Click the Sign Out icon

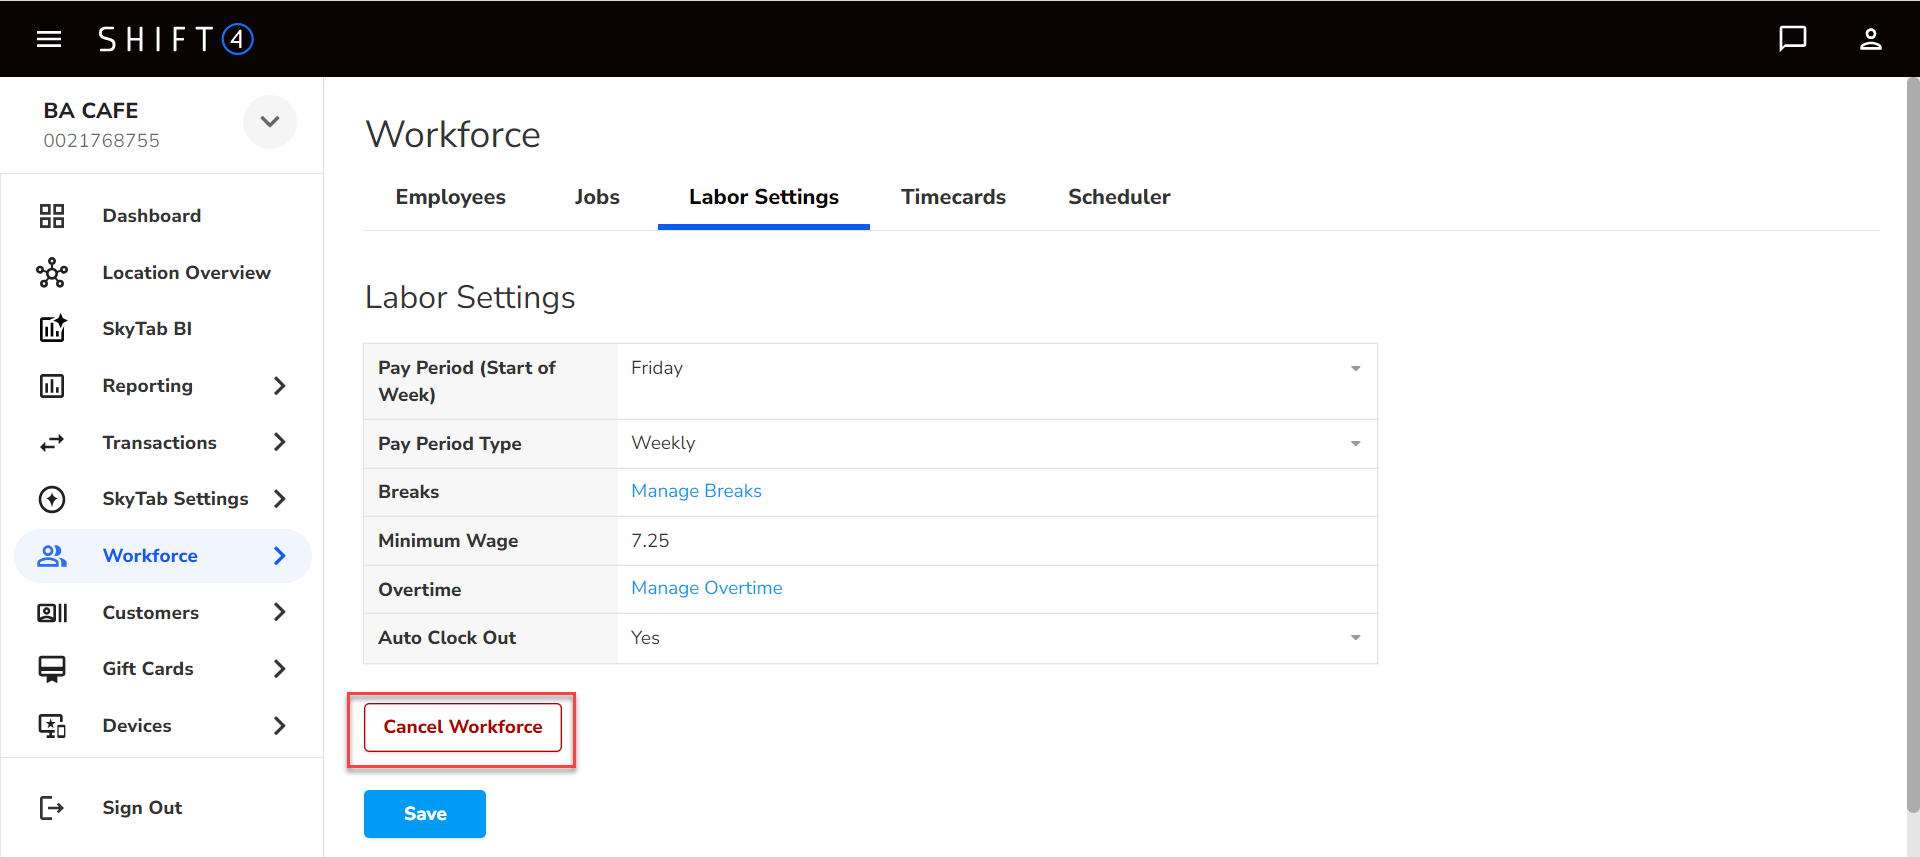pyautogui.click(x=52, y=808)
